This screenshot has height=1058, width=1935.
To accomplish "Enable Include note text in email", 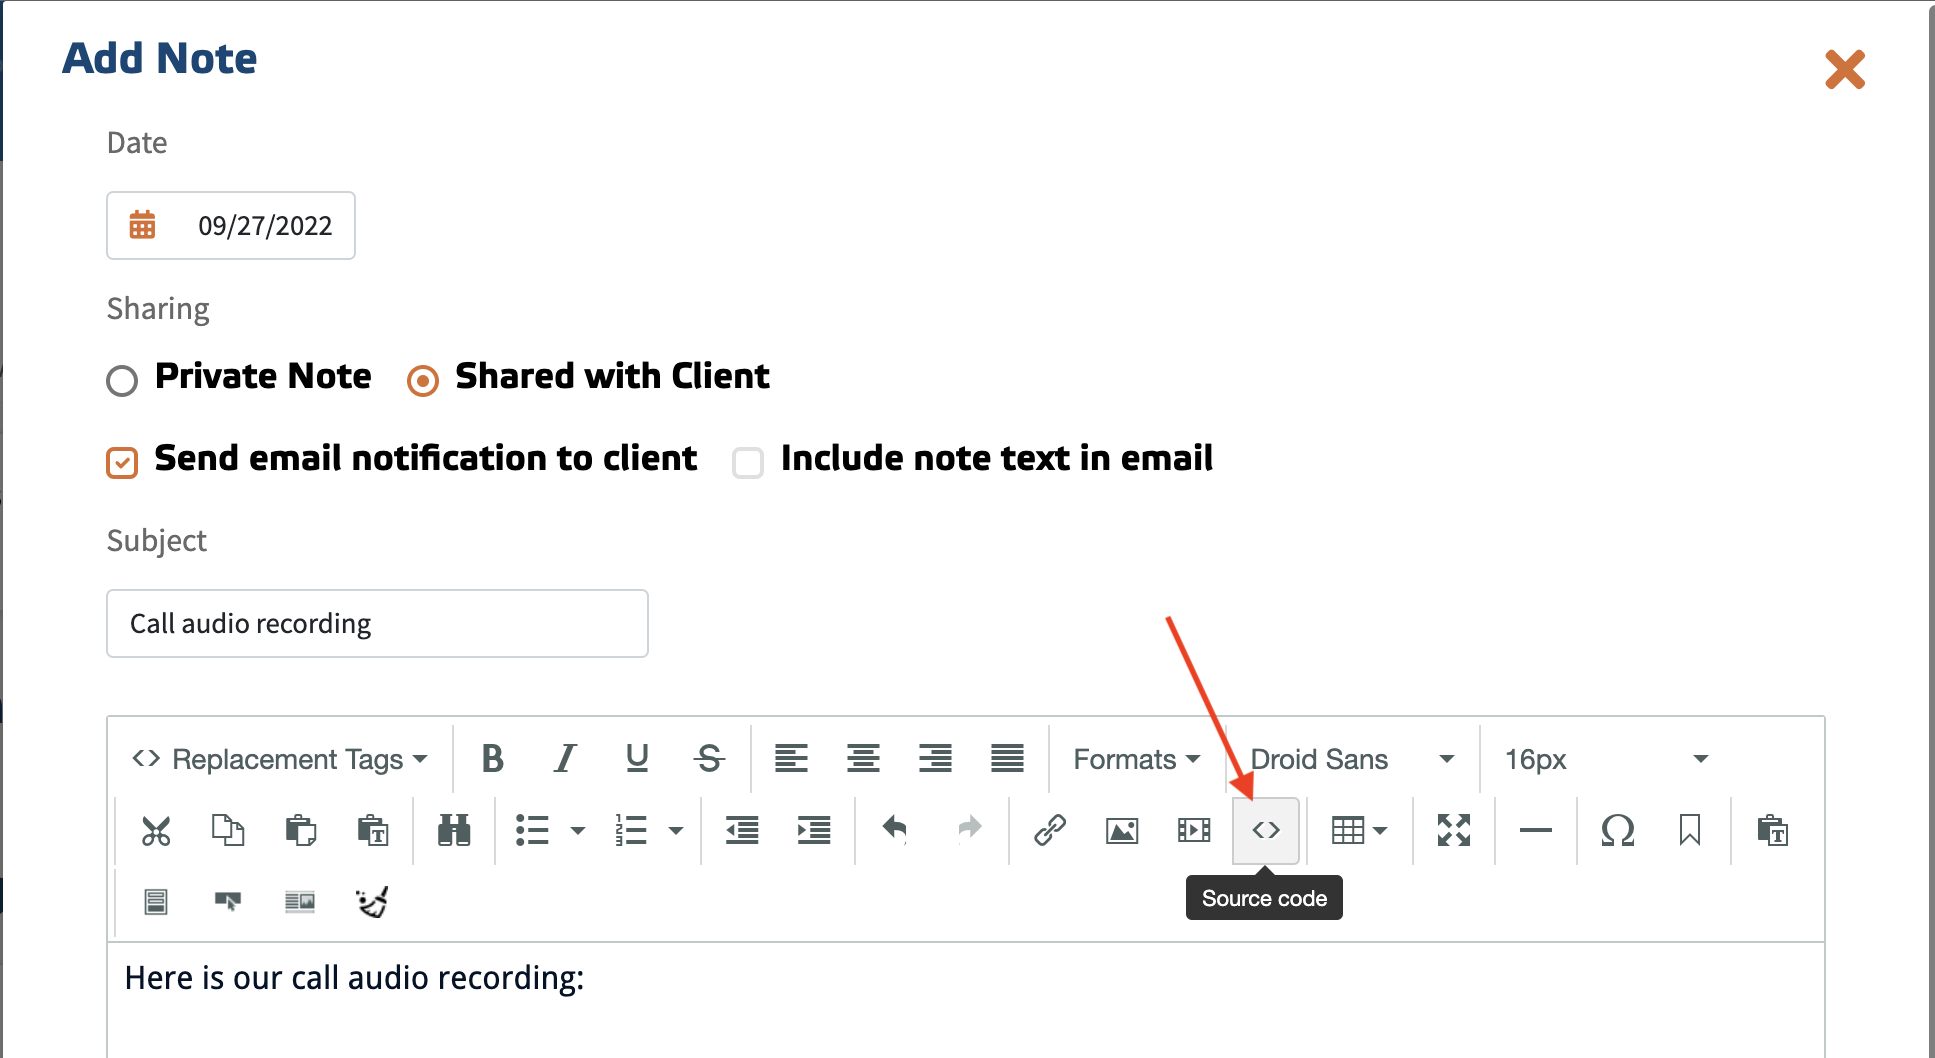I will point(748,463).
